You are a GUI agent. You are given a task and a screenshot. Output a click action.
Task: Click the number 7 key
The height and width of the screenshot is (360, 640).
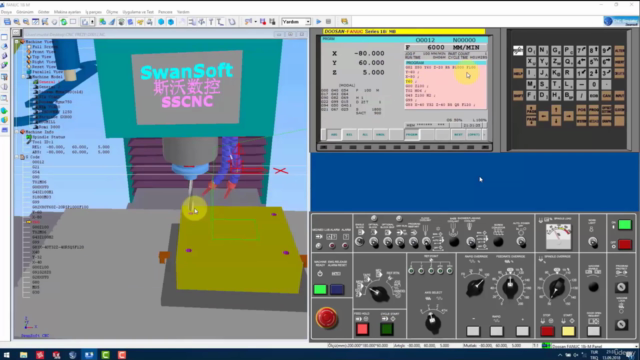(581, 51)
